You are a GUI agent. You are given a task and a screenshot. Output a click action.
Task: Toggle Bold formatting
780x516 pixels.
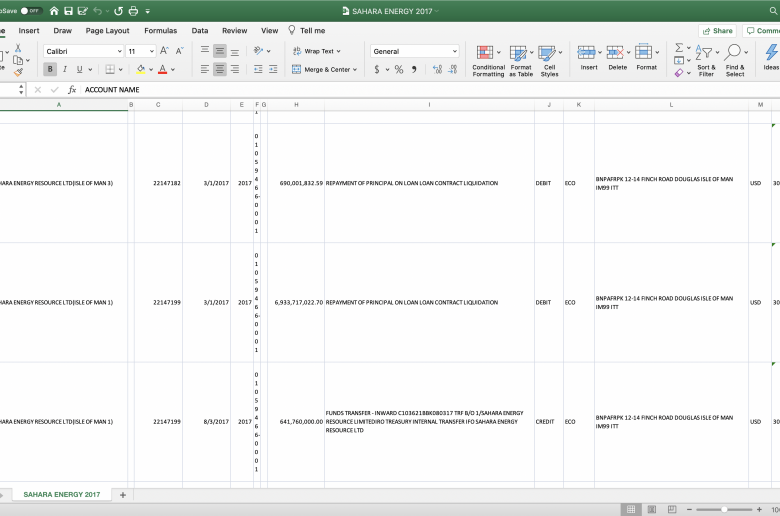(x=50, y=69)
